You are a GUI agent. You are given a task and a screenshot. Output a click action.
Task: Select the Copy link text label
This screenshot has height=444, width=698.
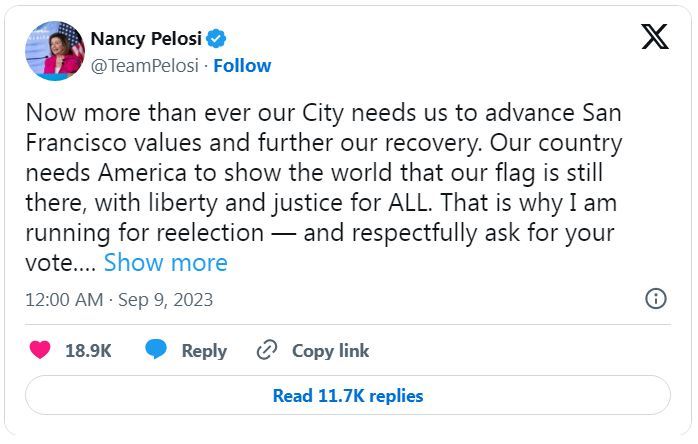[330, 351]
